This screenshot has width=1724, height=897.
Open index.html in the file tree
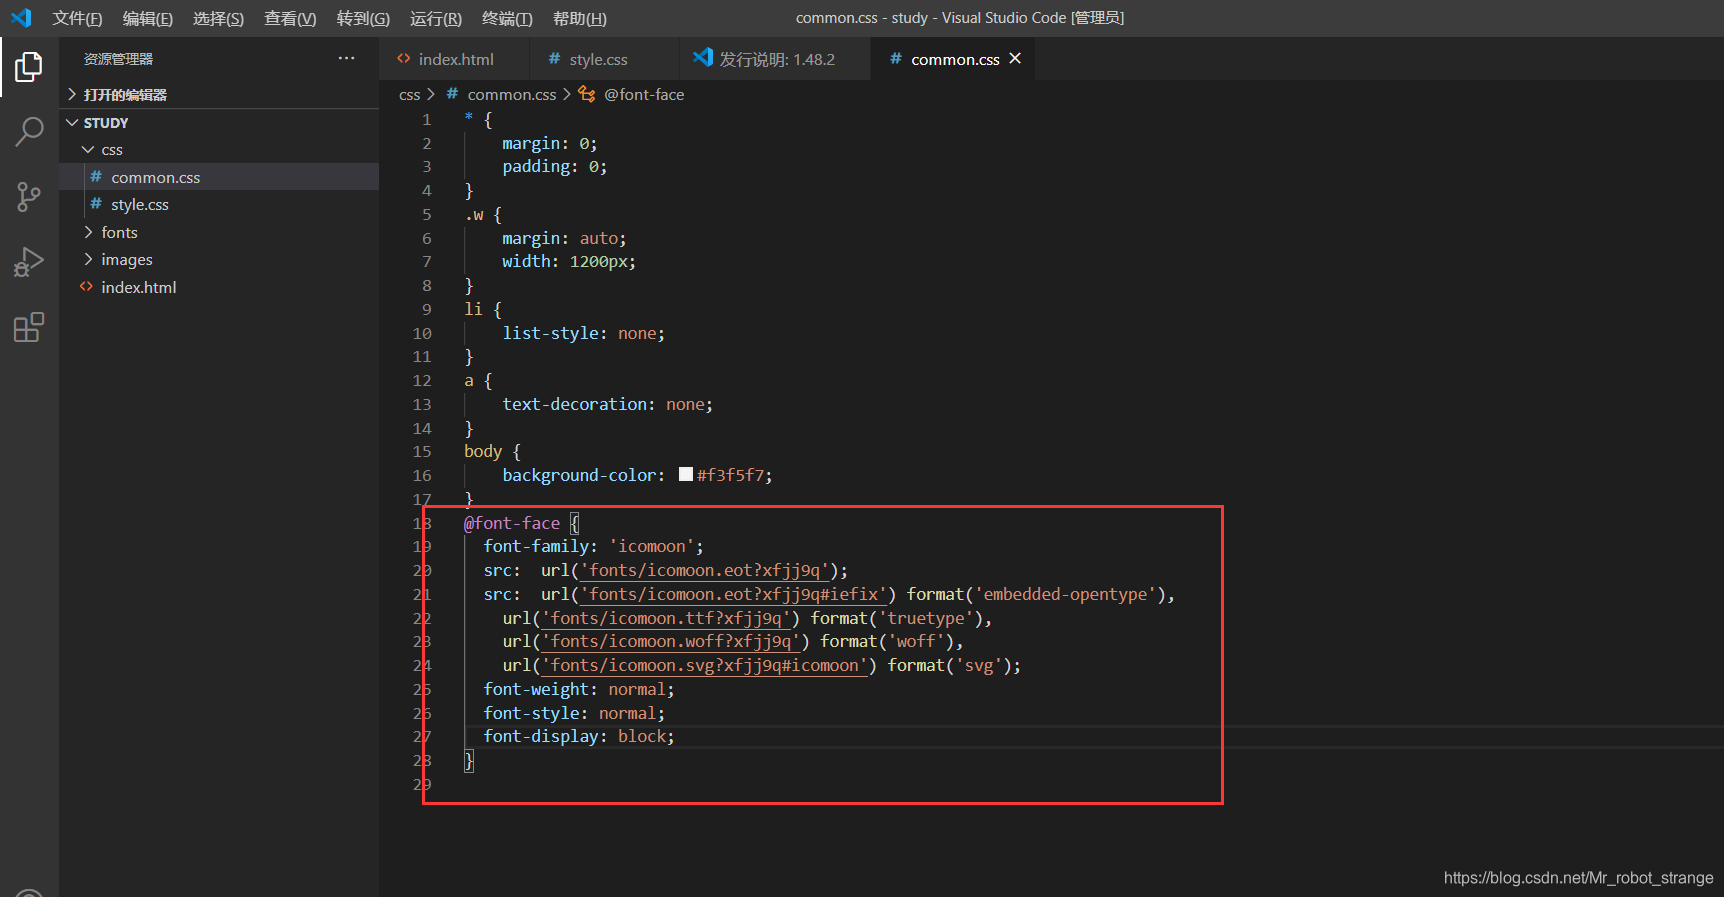[219, 287]
